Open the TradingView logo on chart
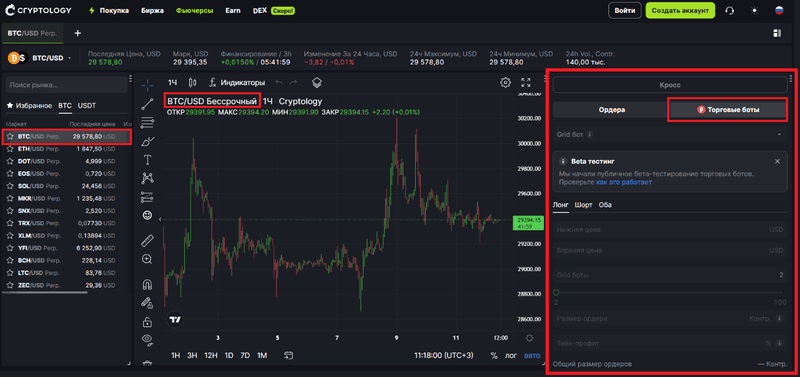The image size is (800, 377). click(175, 319)
